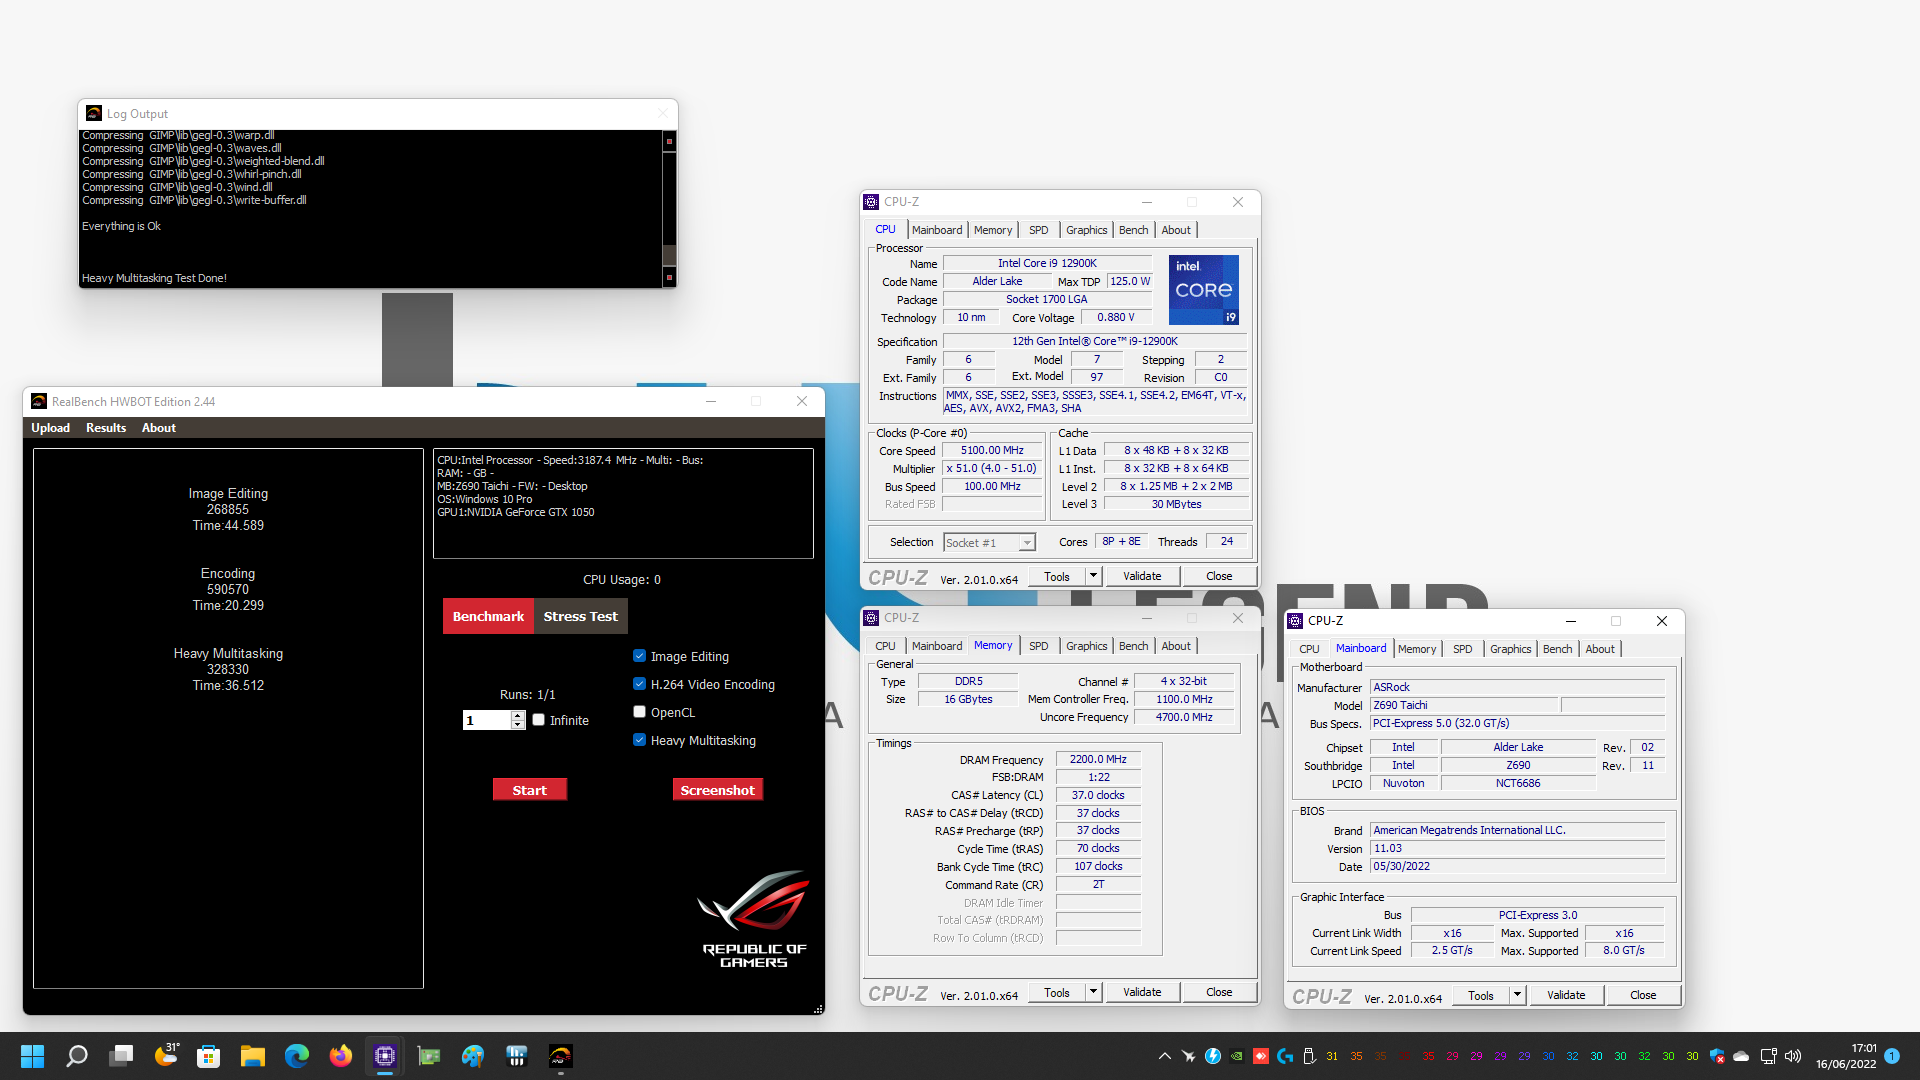The image size is (1920, 1080).
Task: Switch to the Stress Test tab
Action: click(x=580, y=616)
